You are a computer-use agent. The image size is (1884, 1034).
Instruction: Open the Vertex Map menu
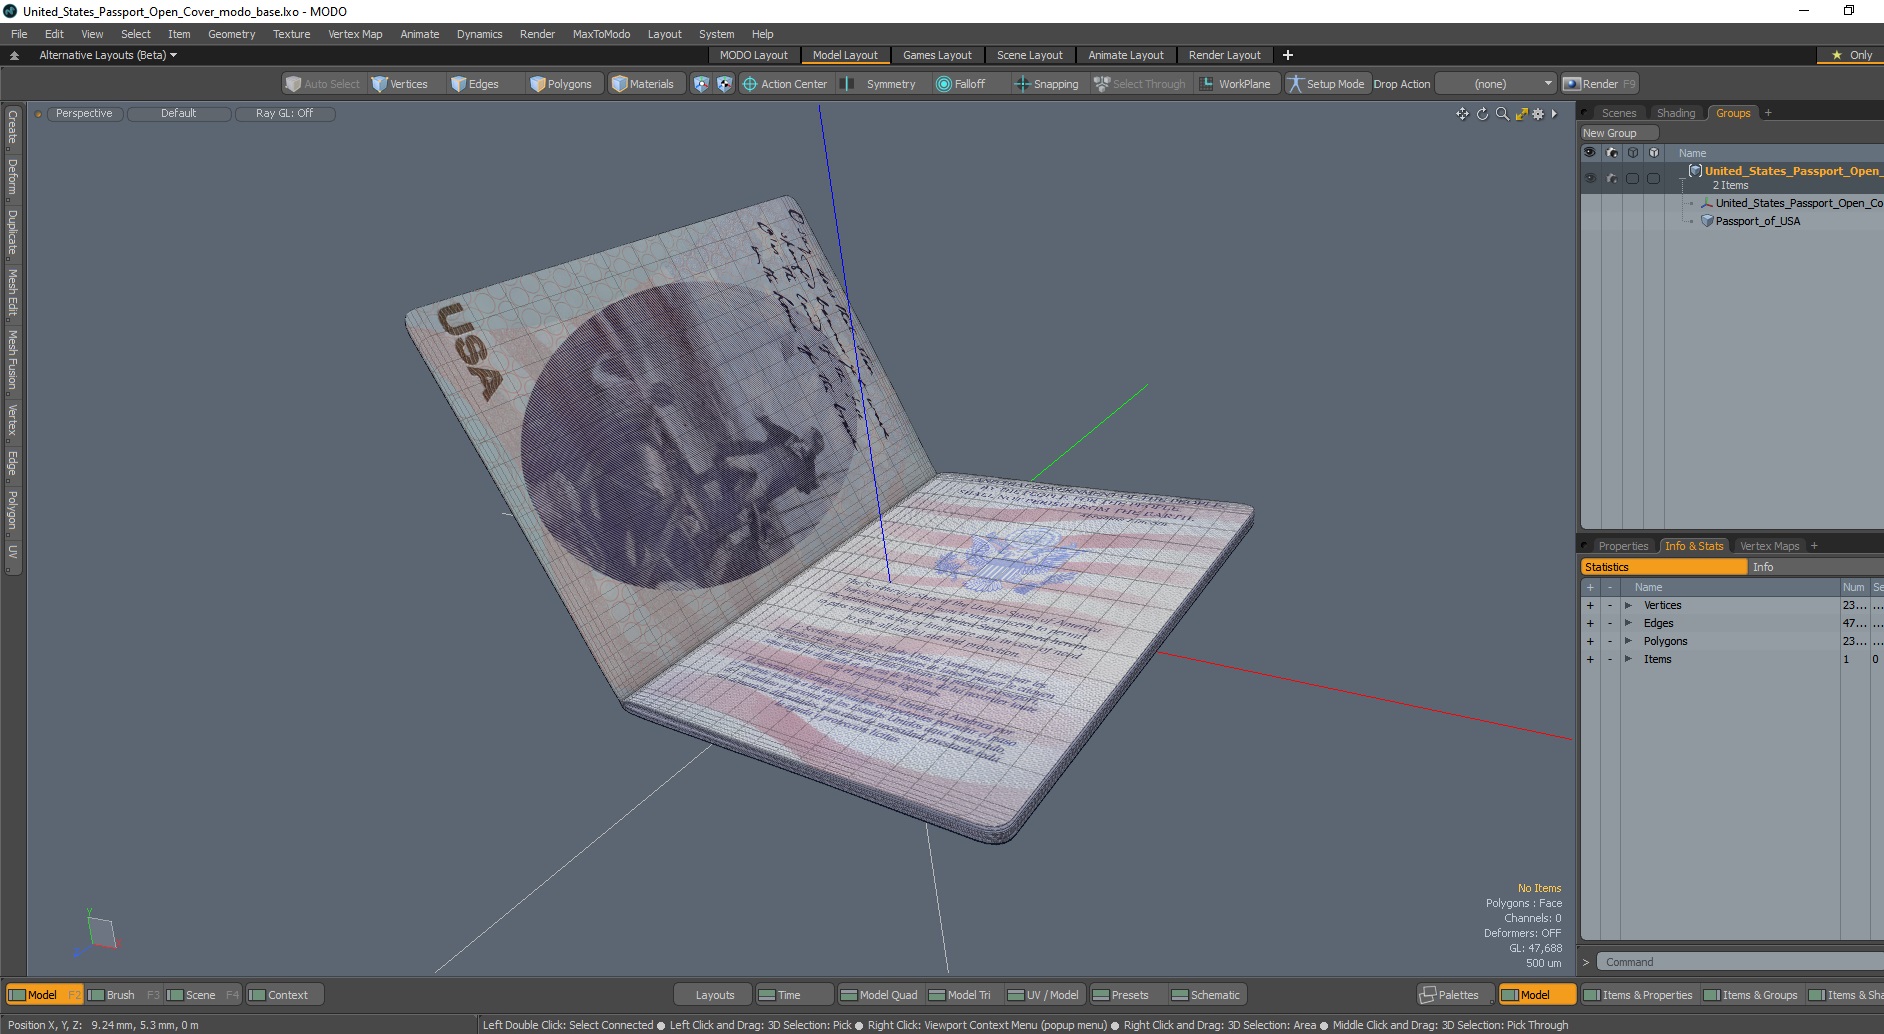point(355,34)
